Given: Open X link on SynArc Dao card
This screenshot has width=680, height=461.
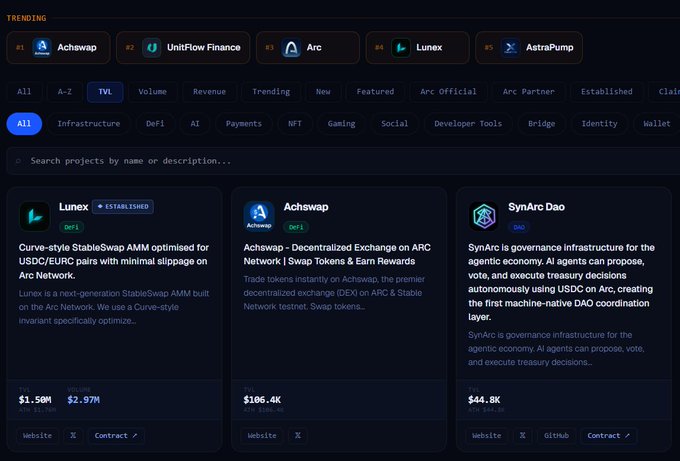Looking at the screenshot, I should pos(523,435).
